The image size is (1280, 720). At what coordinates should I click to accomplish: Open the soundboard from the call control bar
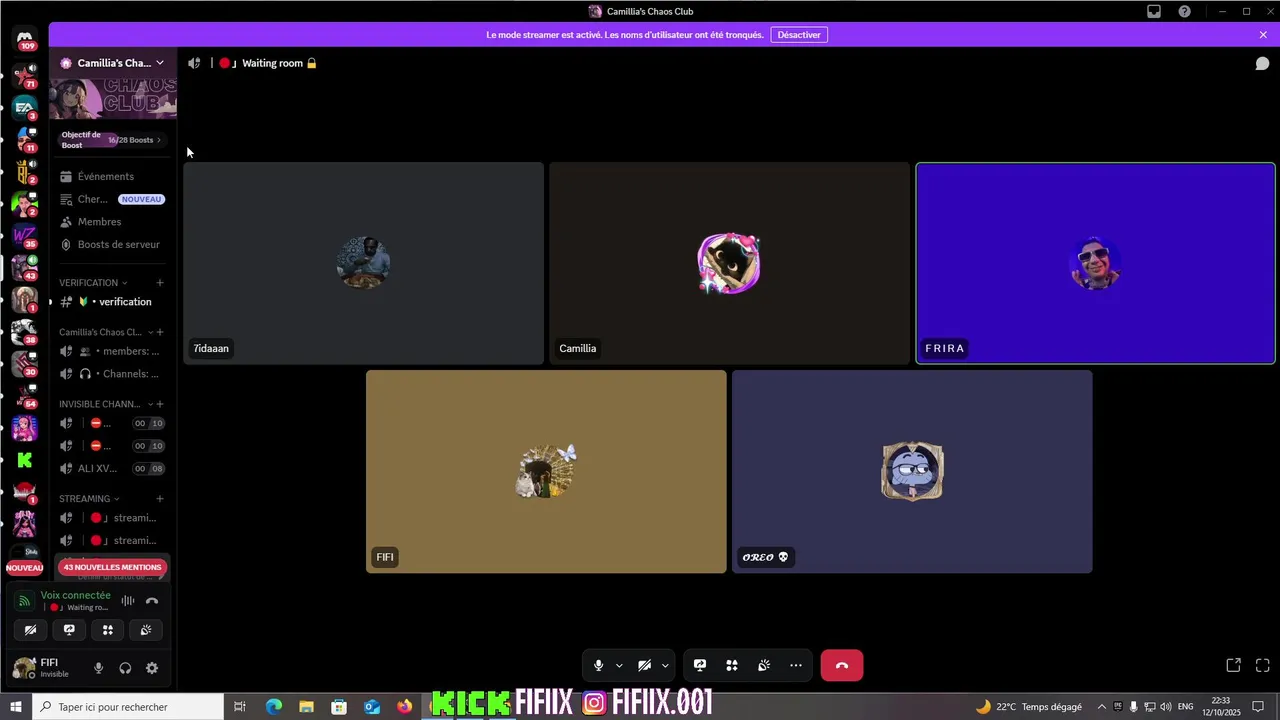pos(764,665)
